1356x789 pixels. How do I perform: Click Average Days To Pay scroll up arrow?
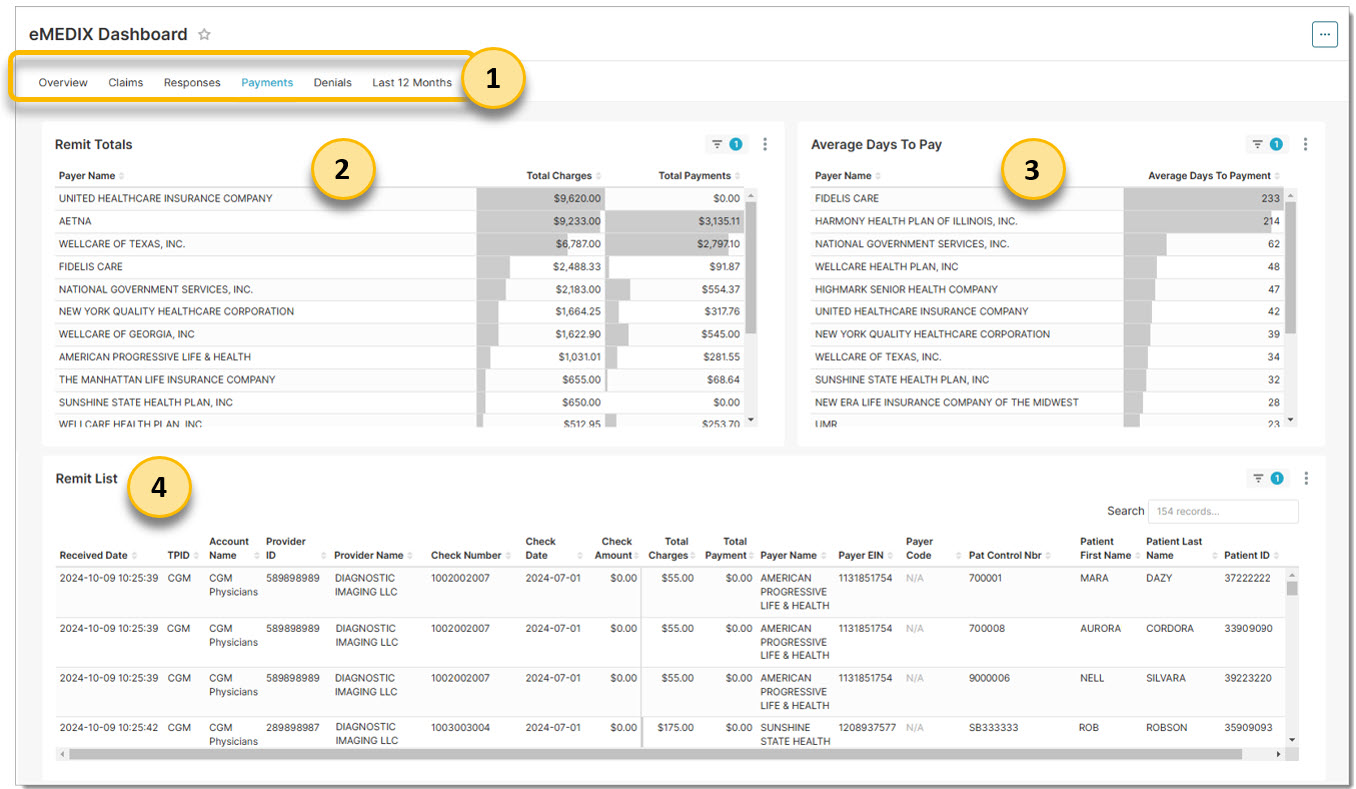pos(1290,194)
